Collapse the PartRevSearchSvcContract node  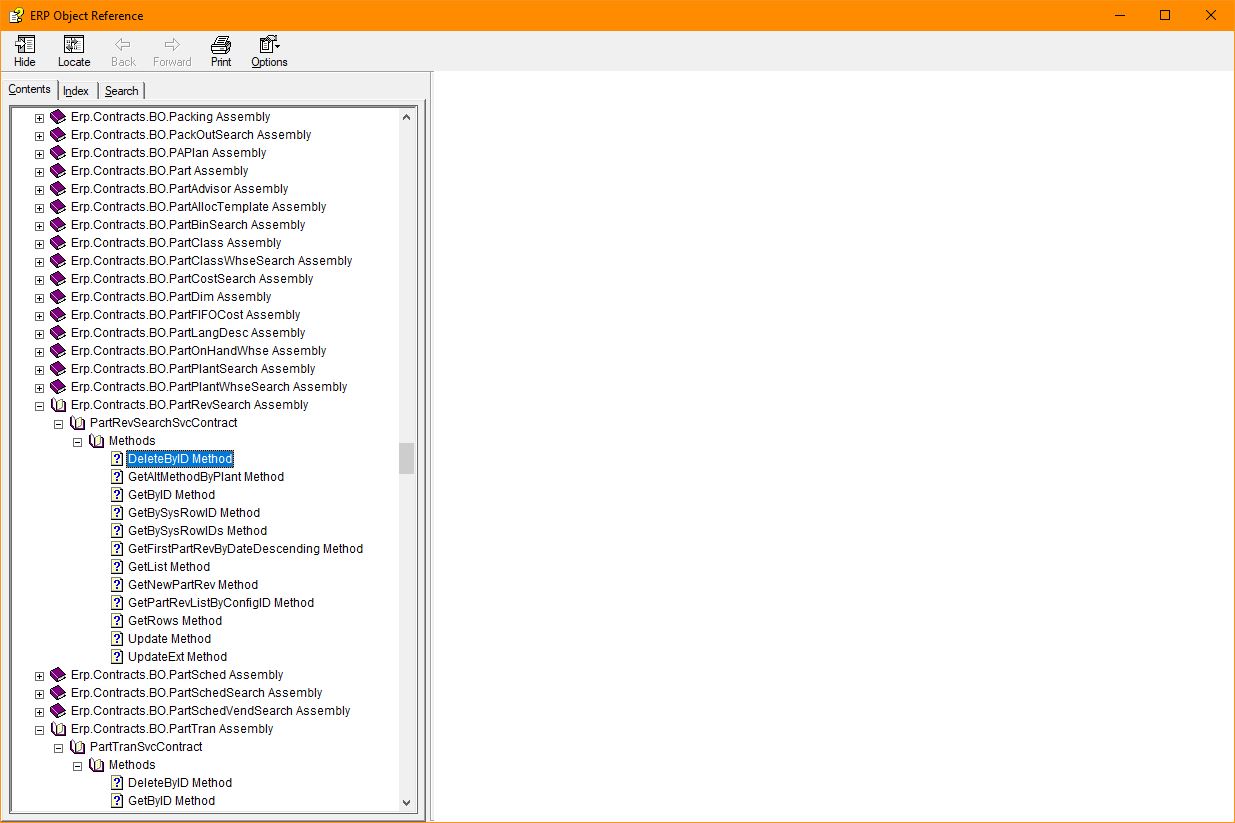(x=59, y=424)
